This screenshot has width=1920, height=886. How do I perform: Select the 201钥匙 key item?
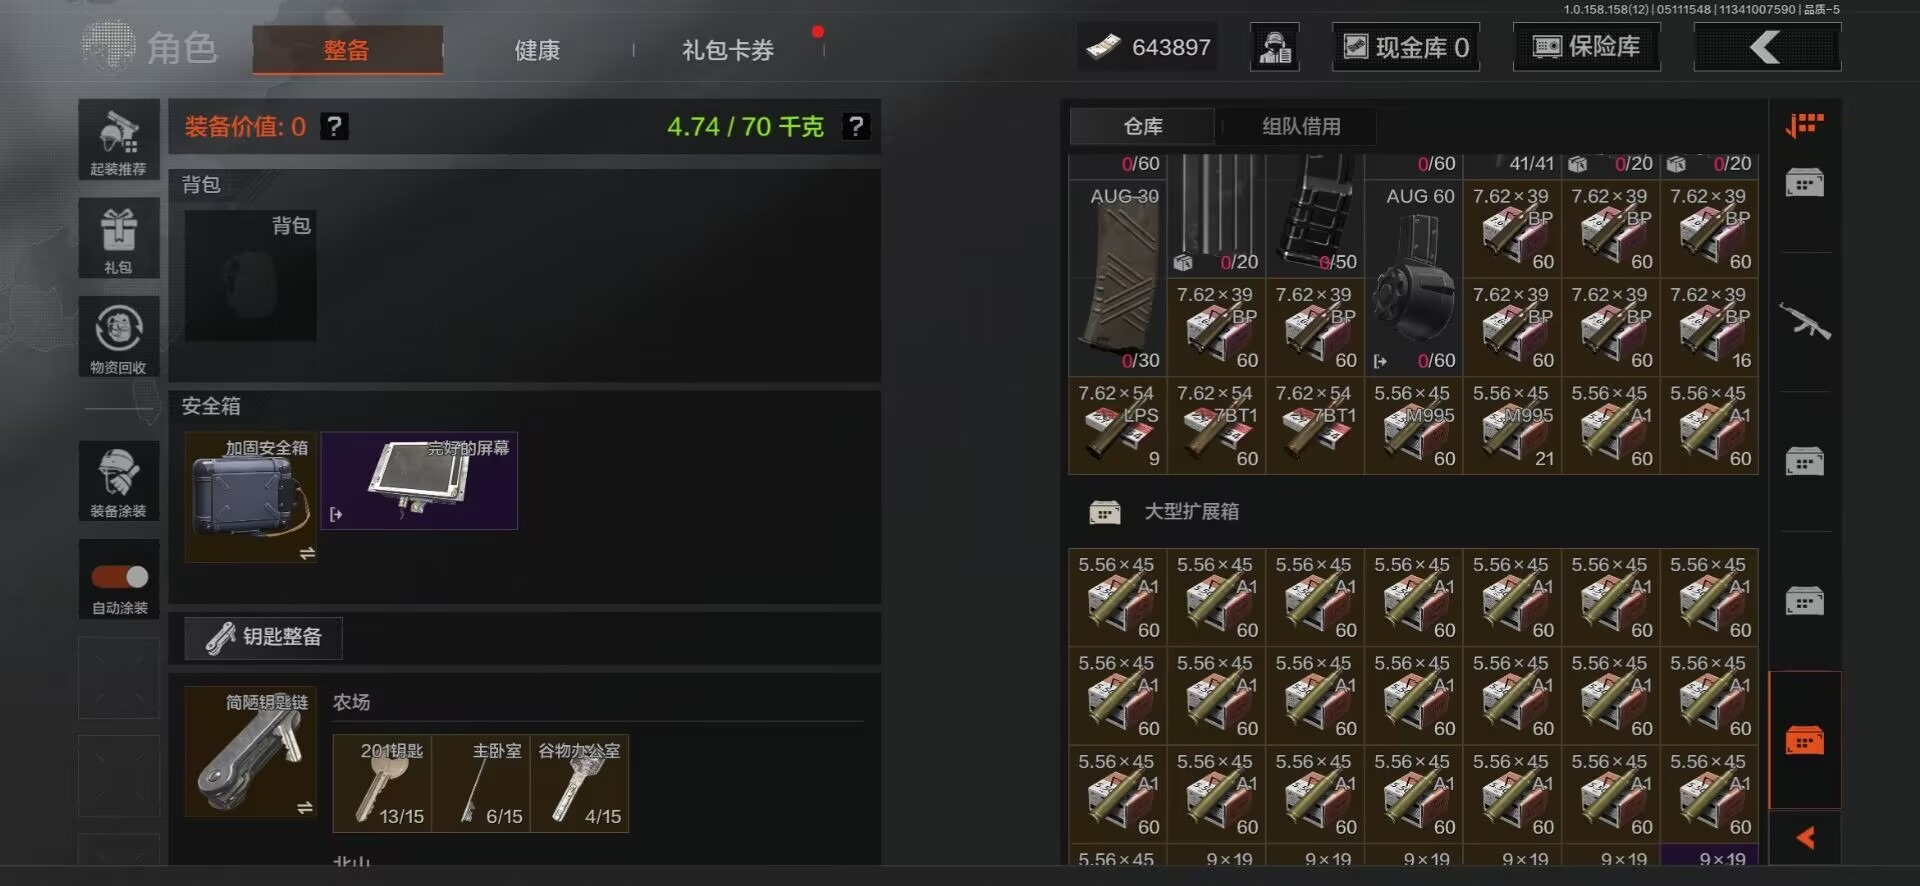(382, 784)
